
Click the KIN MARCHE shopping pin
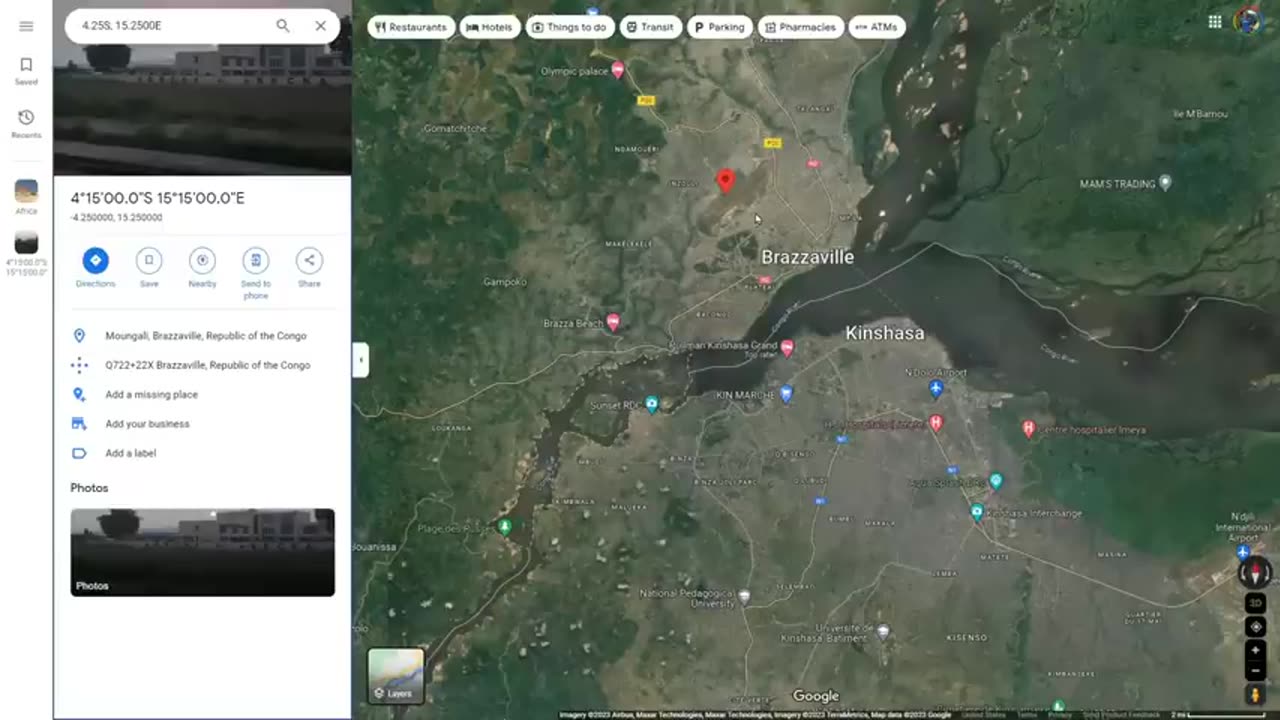[x=786, y=394]
